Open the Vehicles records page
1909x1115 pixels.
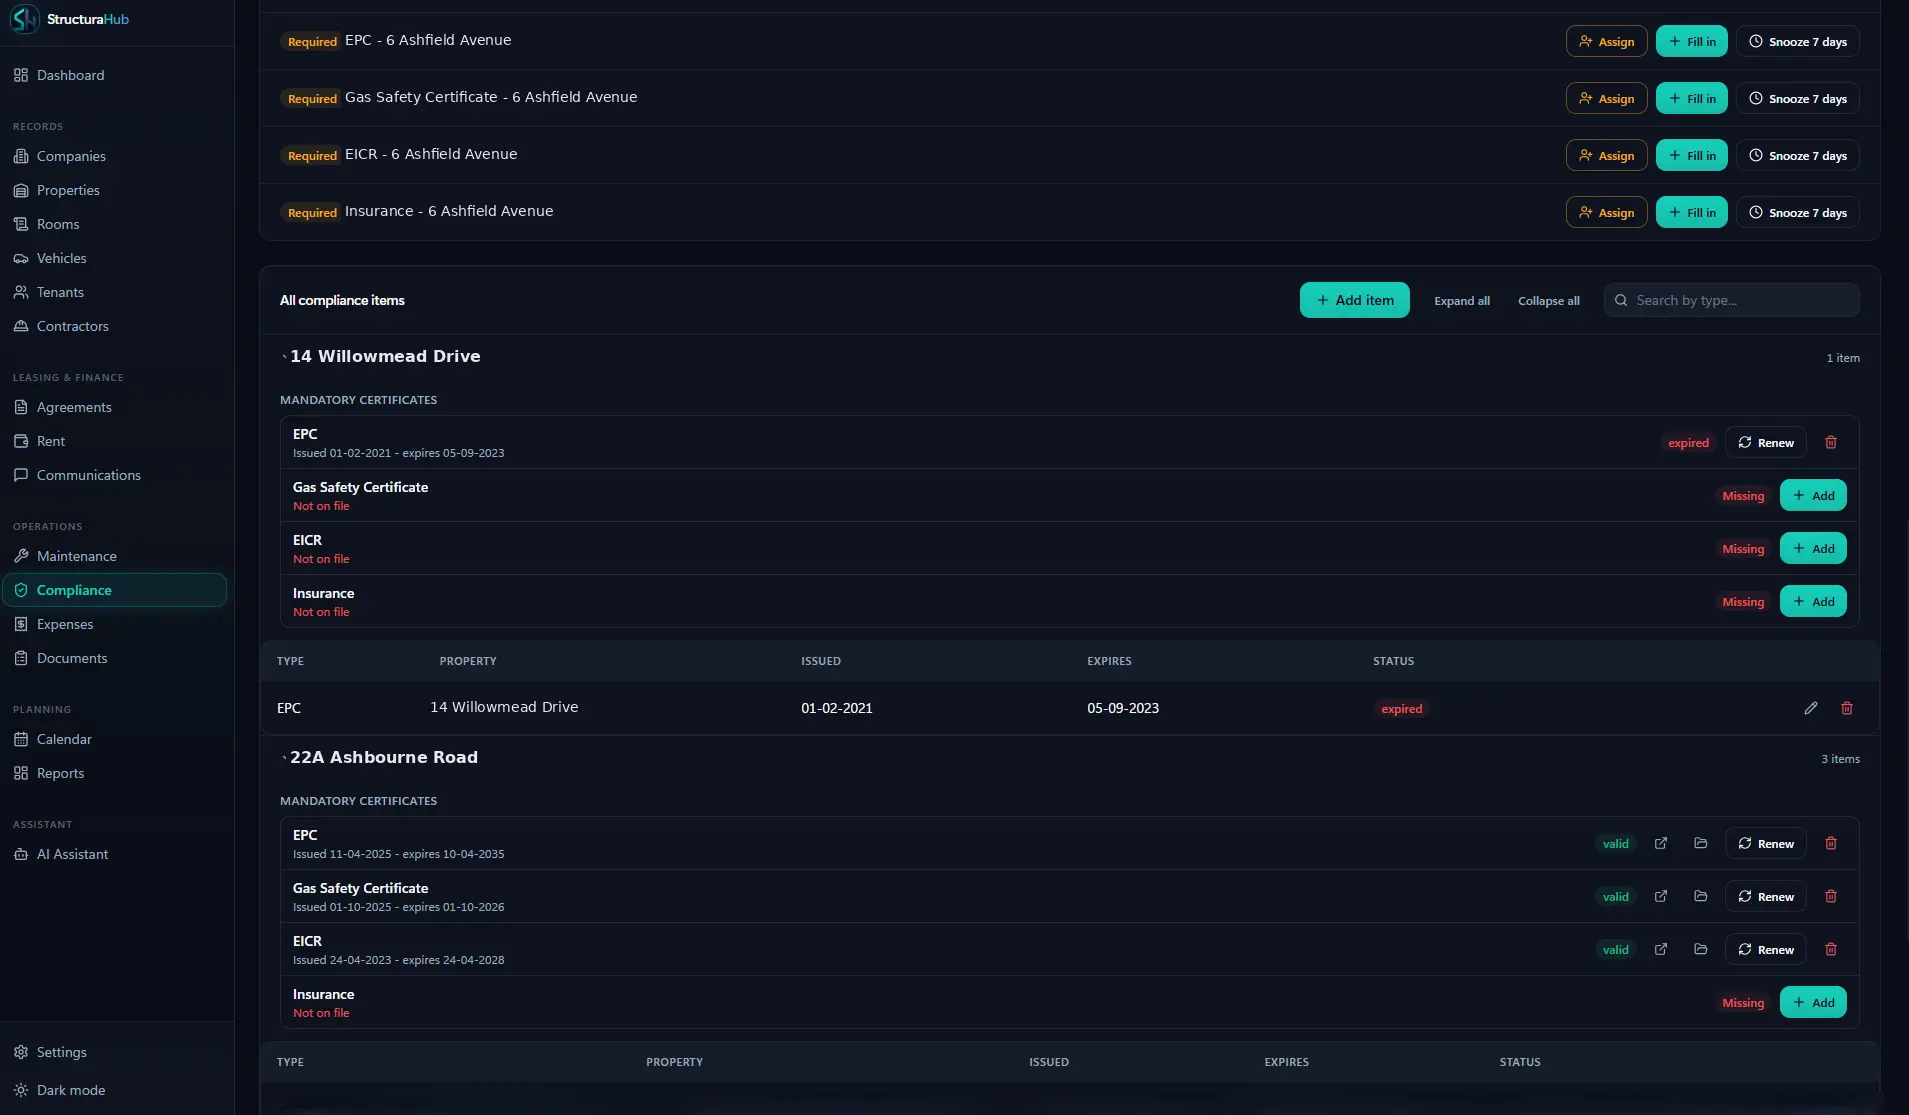[x=117, y=258]
